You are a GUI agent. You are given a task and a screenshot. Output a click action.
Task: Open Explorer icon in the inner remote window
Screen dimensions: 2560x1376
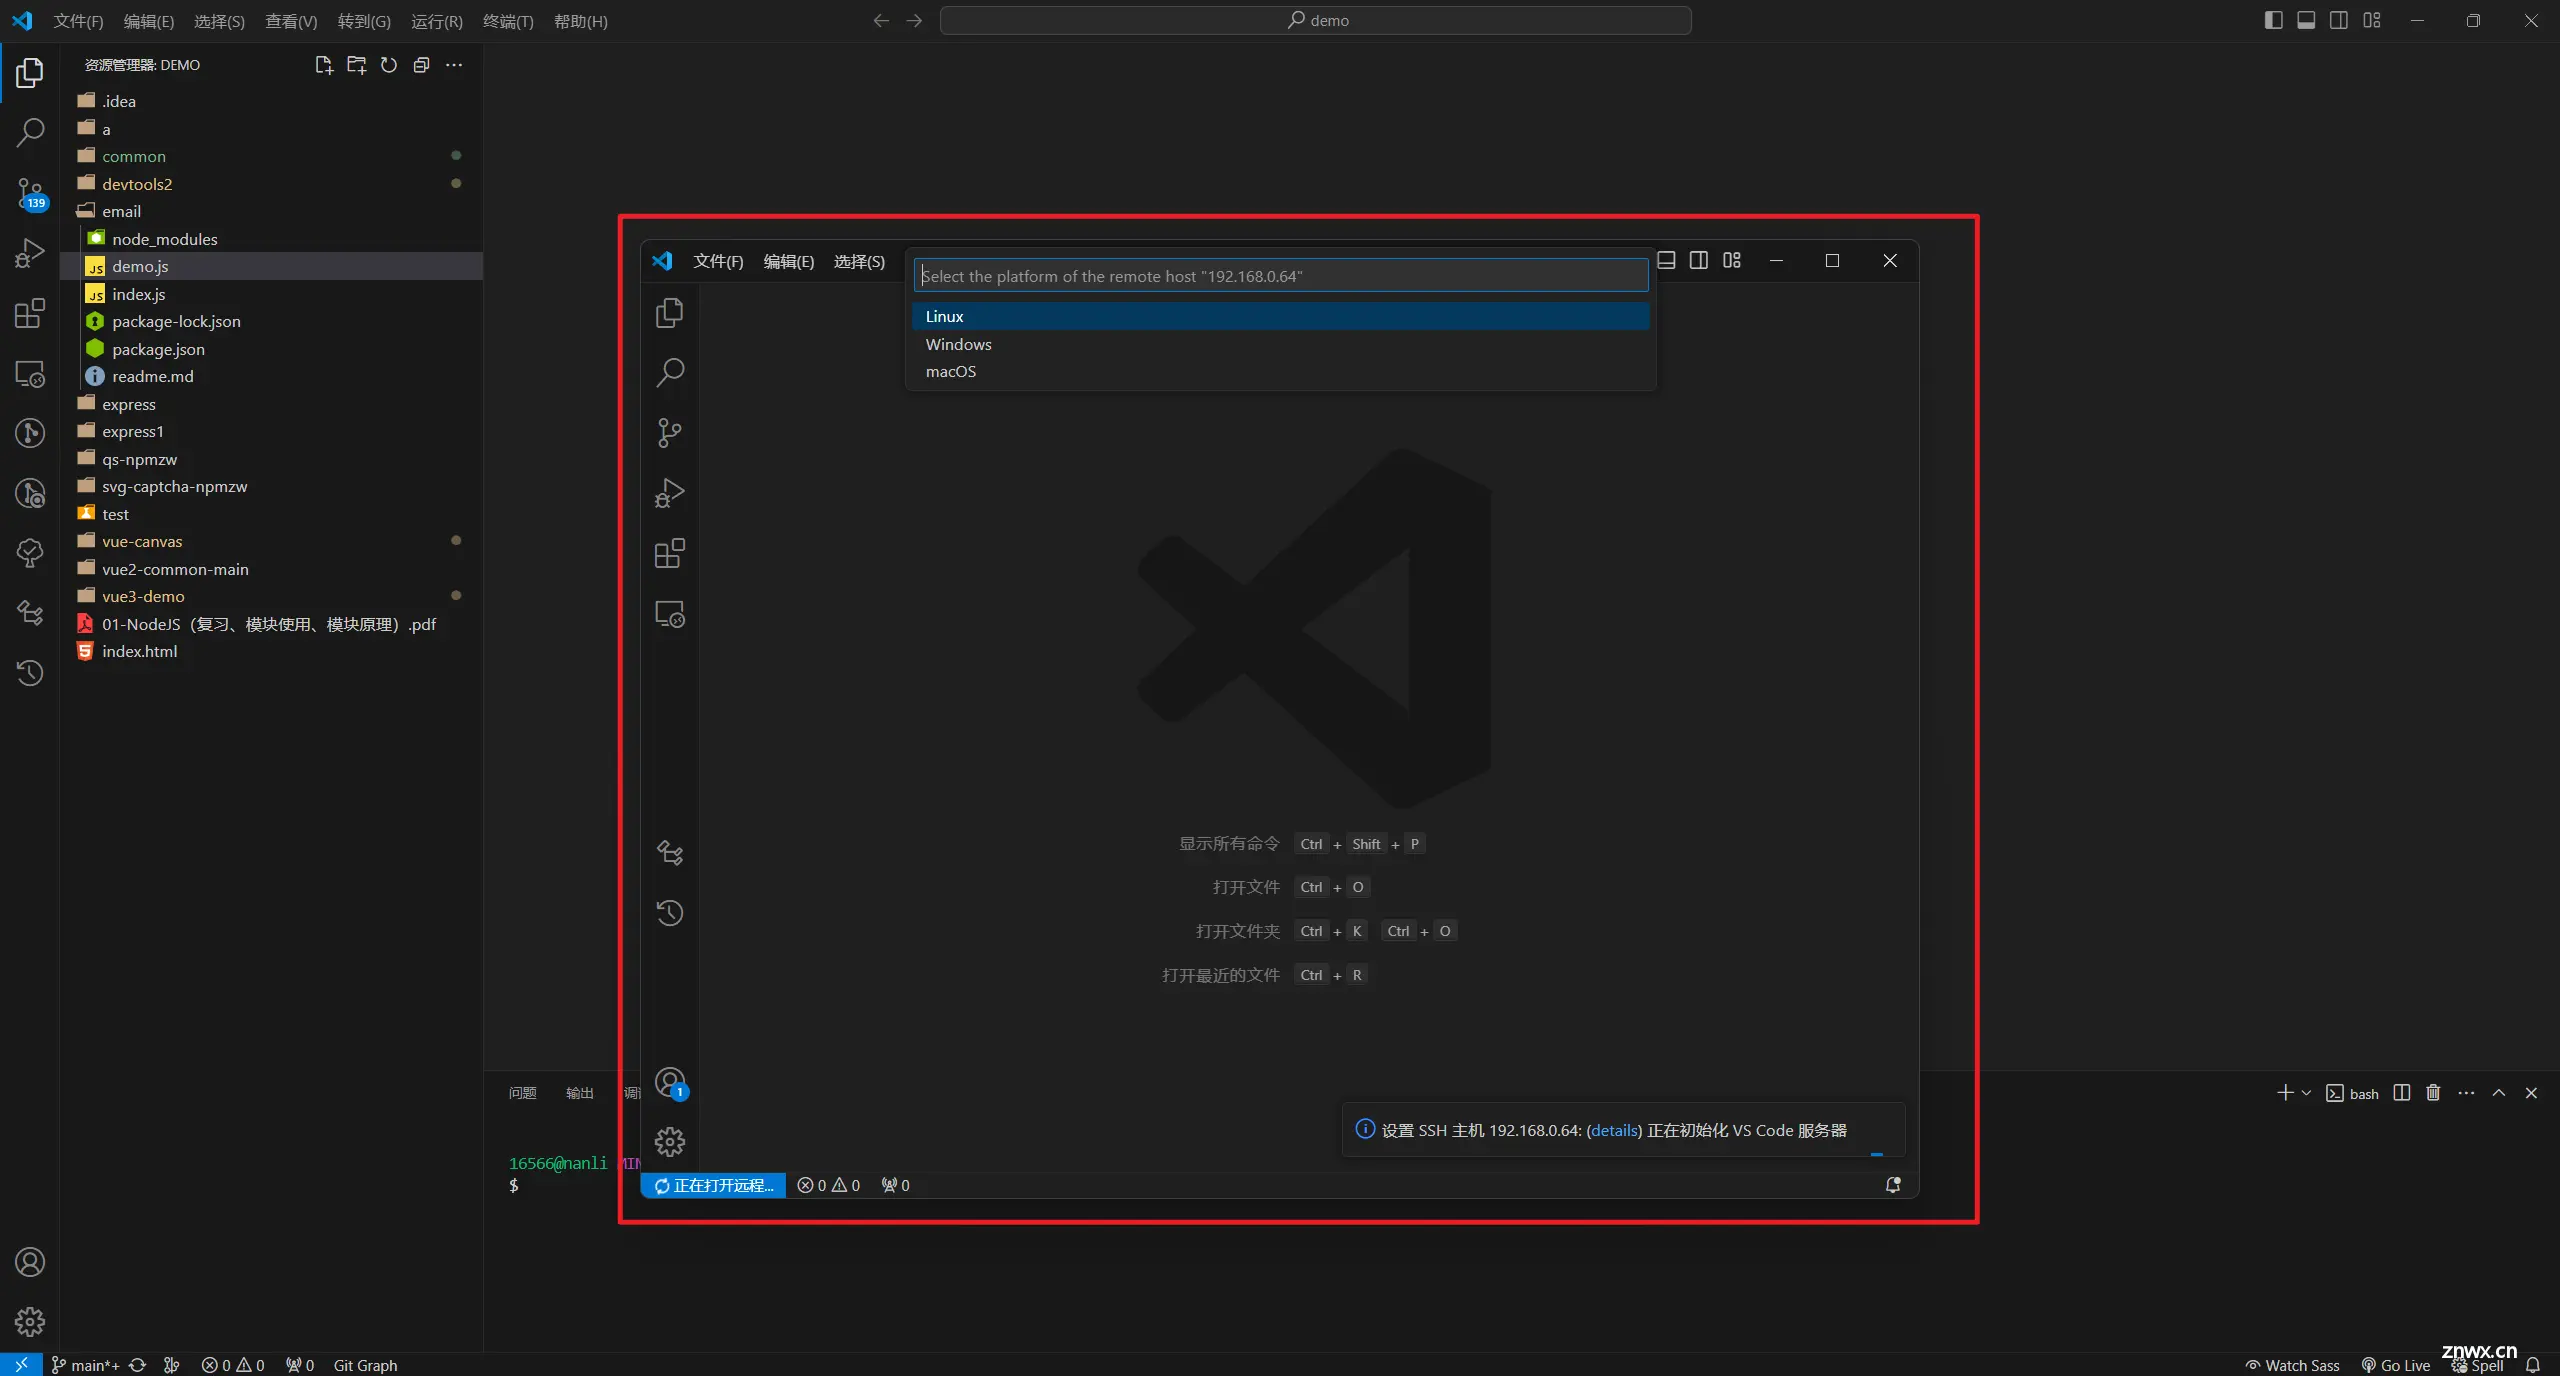tap(669, 313)
